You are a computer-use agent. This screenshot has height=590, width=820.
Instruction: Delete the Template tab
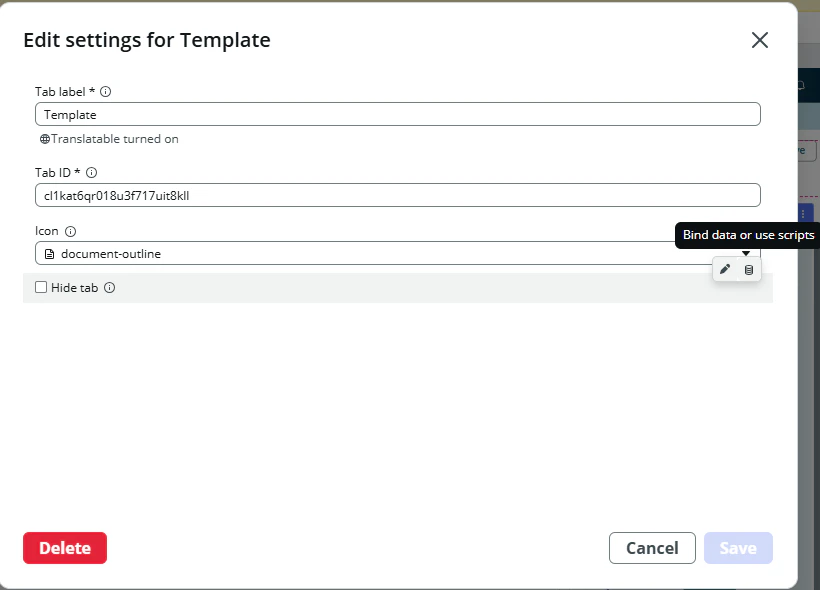pyautogui.click(x=65, y=548)
